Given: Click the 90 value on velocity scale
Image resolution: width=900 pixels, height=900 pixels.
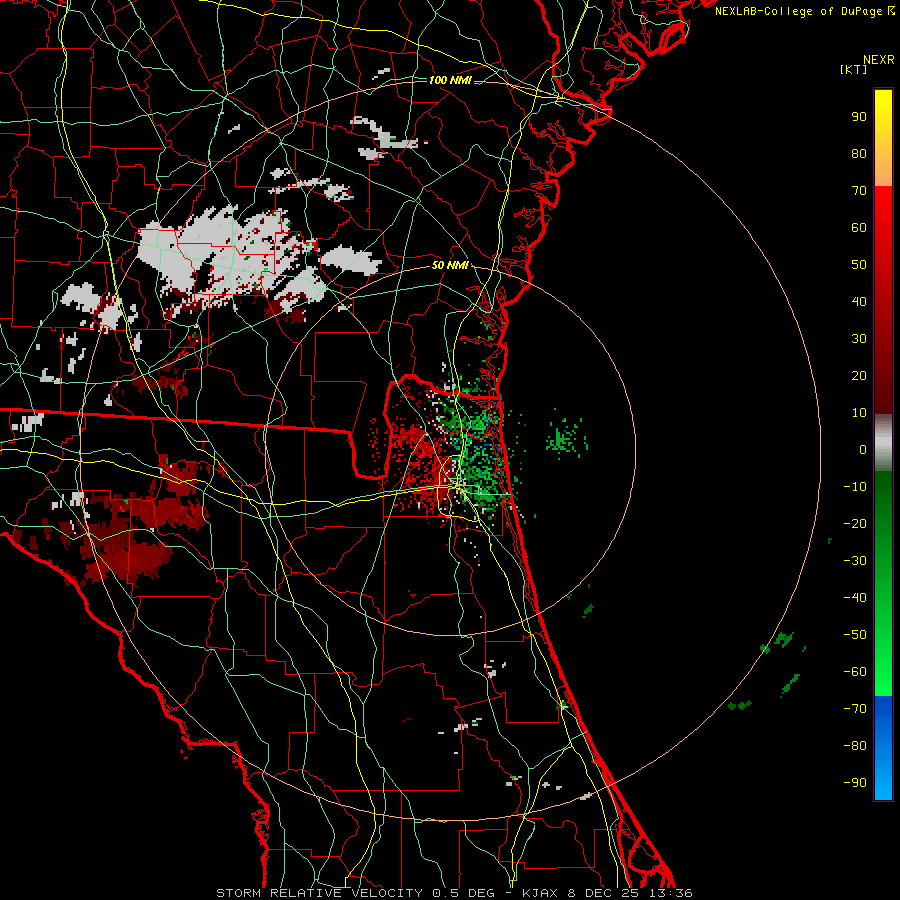Looking at the screenshot, I should pos(859,117).
